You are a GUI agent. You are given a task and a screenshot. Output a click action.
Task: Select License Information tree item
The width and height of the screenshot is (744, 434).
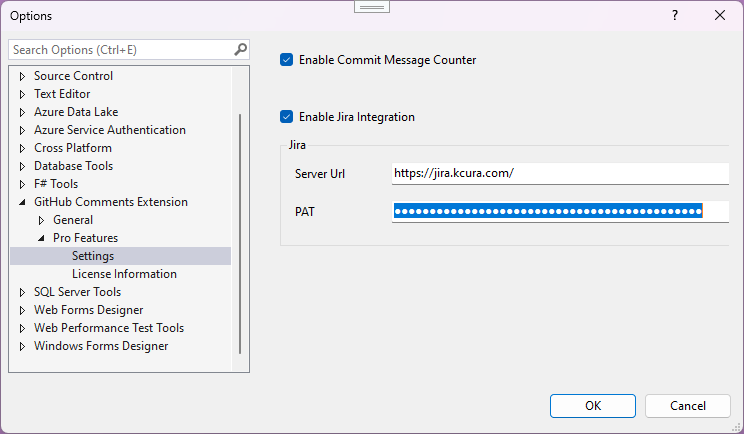pyautogui.click(x=124, y=274)
